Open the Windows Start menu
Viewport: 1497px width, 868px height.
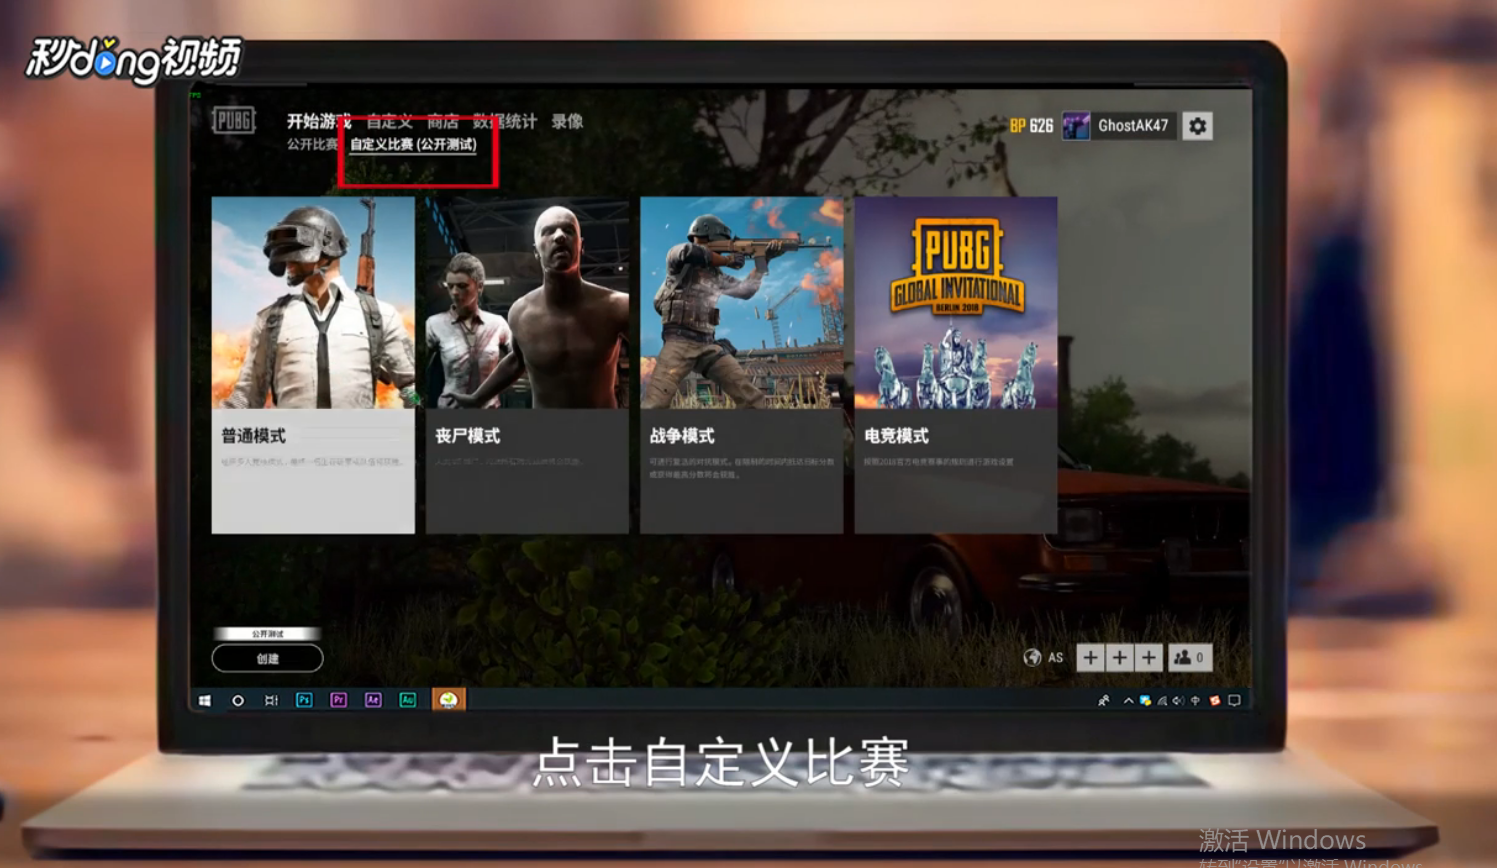click(x=205, y=700)
